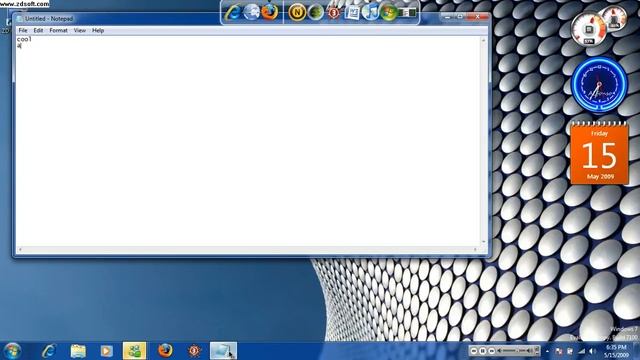Pause playback on taskbar media toolbar
Screen dimensions: 640x360
tap(483, 351)
